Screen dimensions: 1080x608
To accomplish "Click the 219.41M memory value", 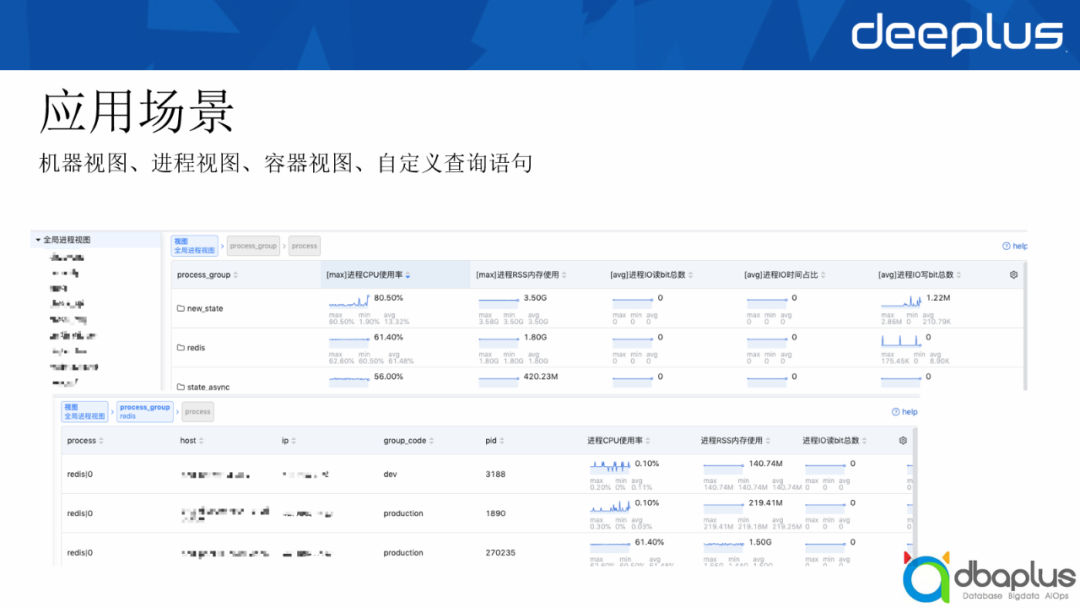I will tap(766, 503).
